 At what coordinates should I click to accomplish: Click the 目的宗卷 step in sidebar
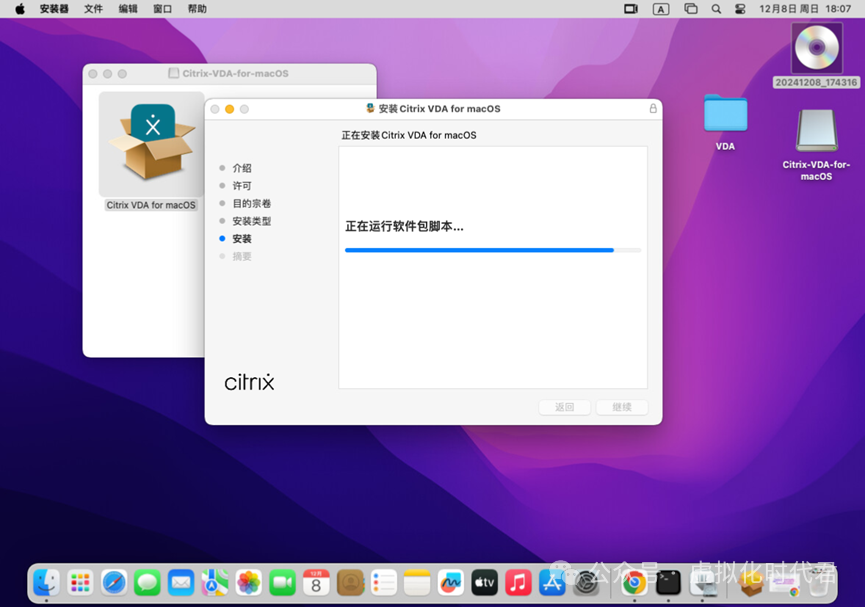point(252,203)
